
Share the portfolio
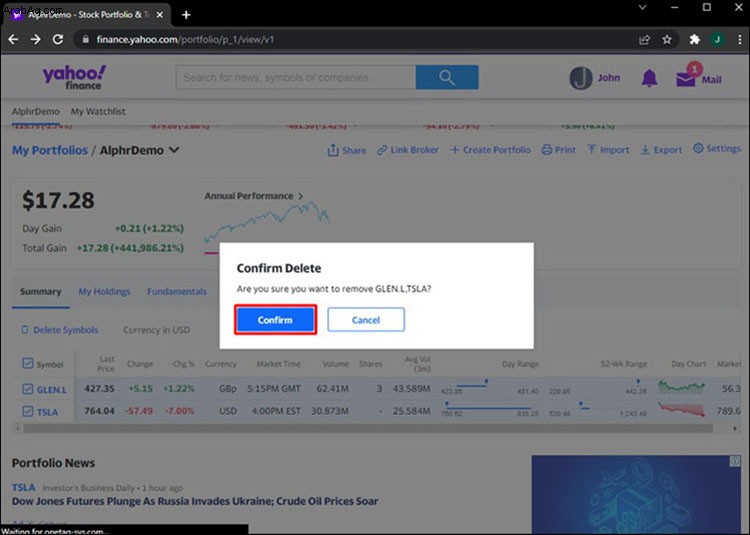tap(347, 150)
